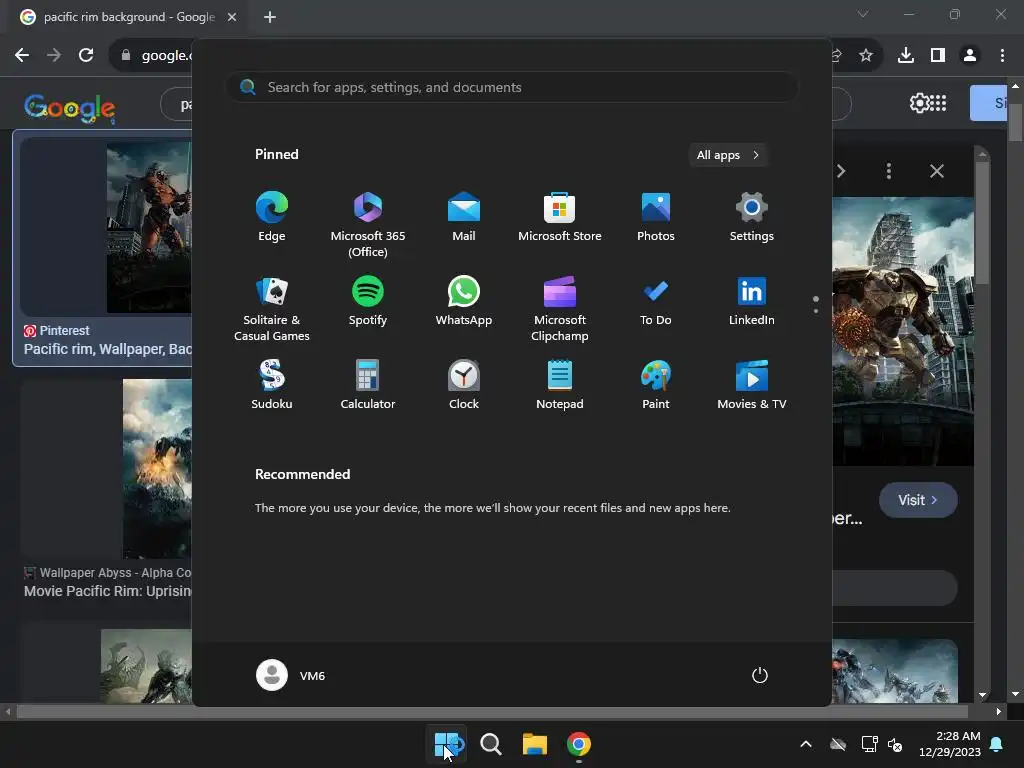
Task: Click the Visit button in image preview
Action: tap(918, 500)
